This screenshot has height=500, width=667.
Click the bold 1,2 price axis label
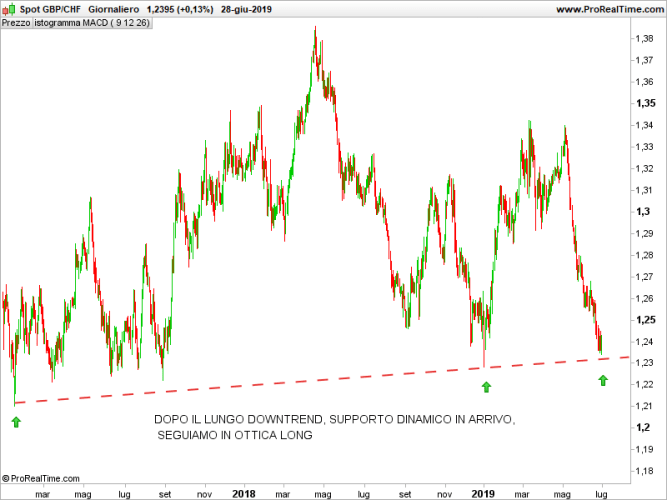643,427
